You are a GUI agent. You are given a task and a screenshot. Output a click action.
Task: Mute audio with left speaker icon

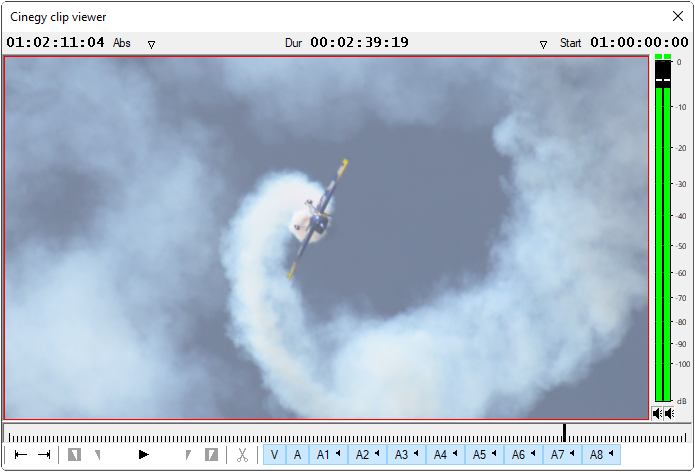[657, 413]
